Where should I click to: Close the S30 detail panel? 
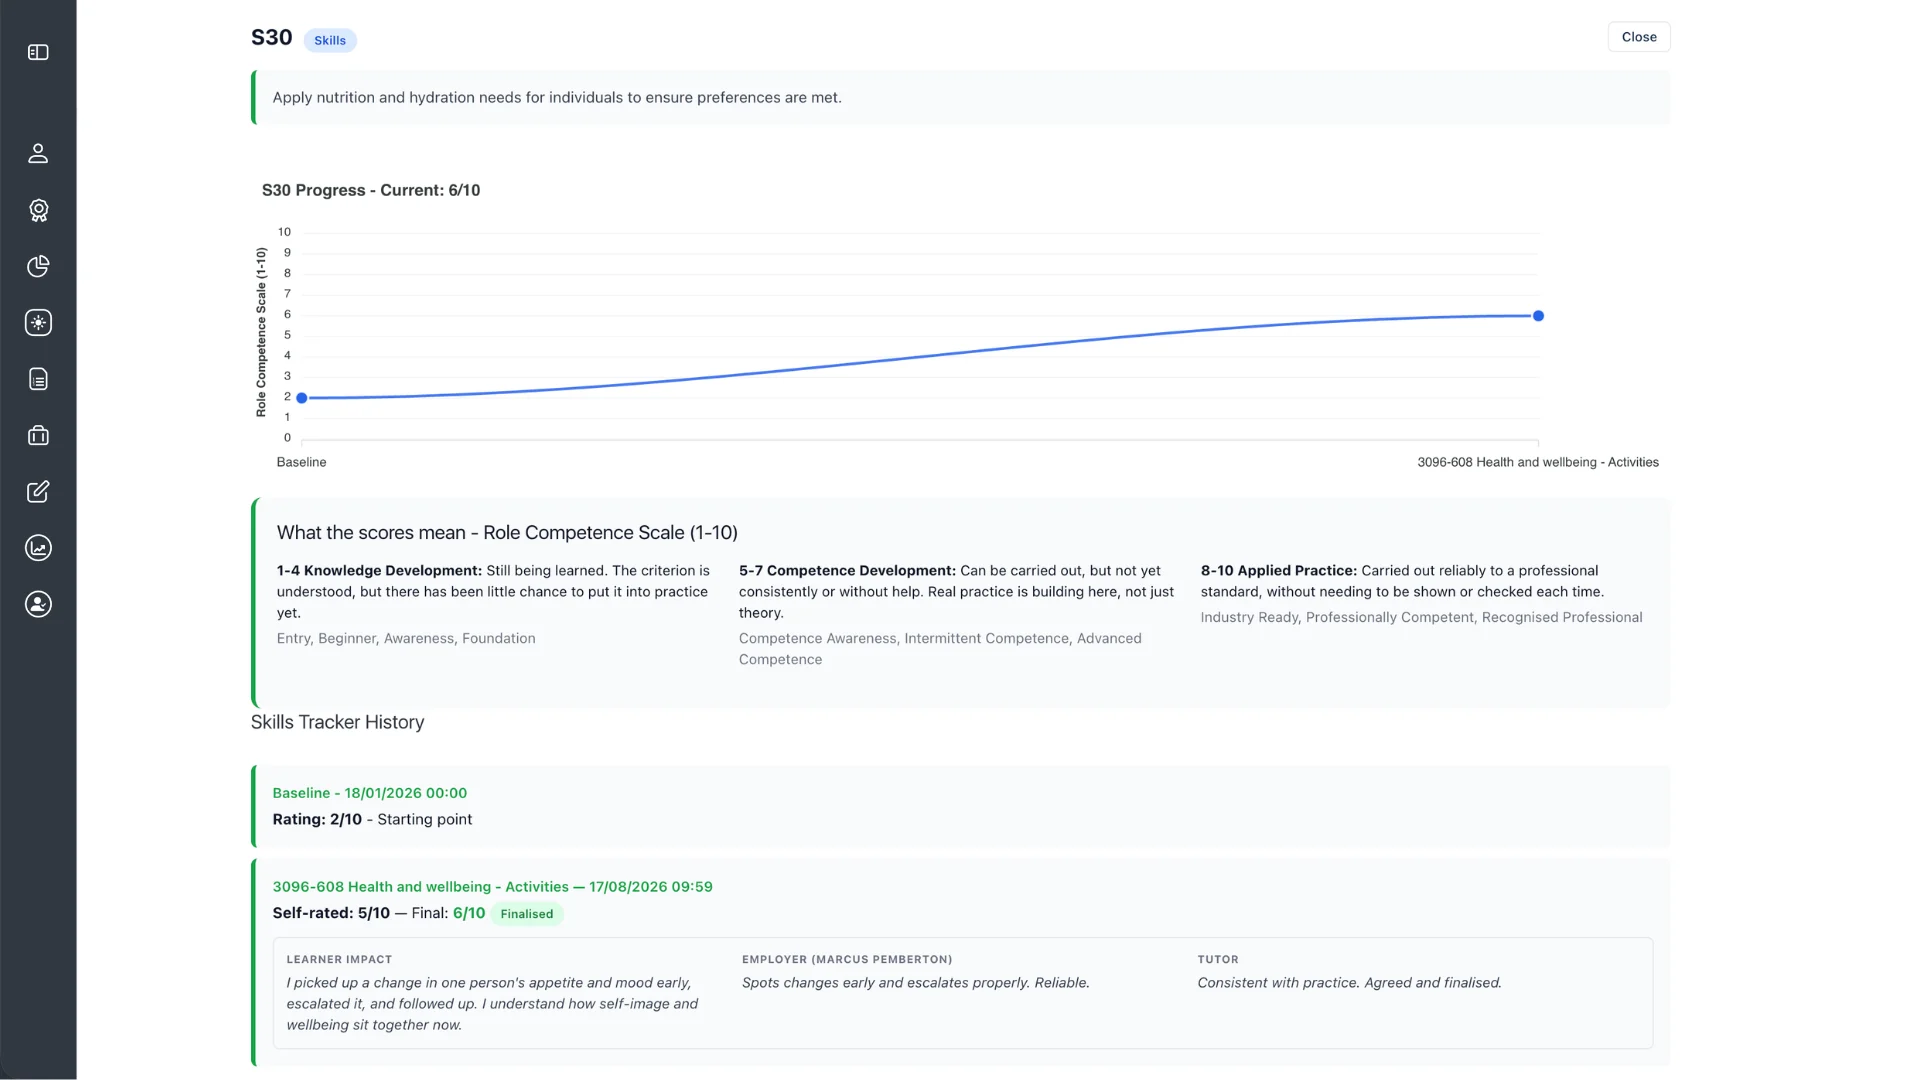click(1639, 37)
